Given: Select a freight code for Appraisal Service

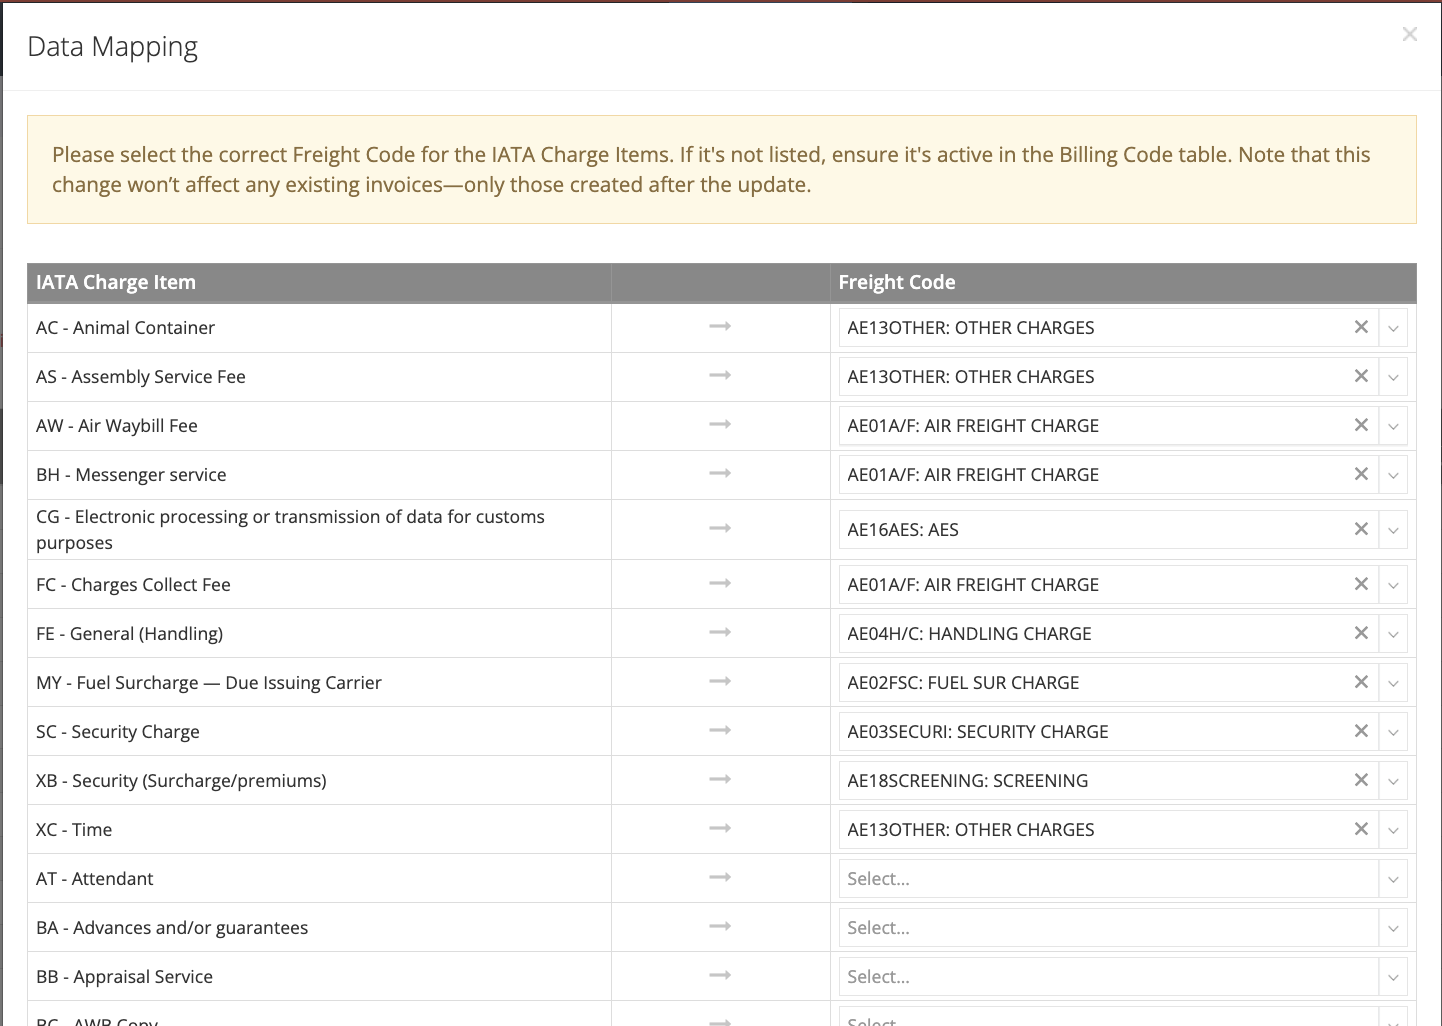Looking at the screenshot, I should click(1108, 977).
